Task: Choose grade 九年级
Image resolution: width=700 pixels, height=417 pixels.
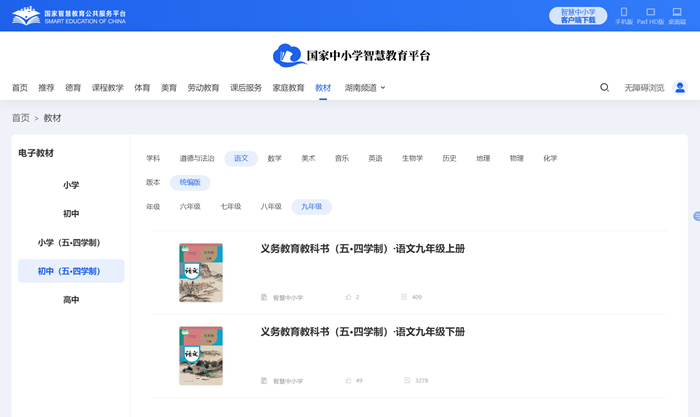Action: point(312,207)
